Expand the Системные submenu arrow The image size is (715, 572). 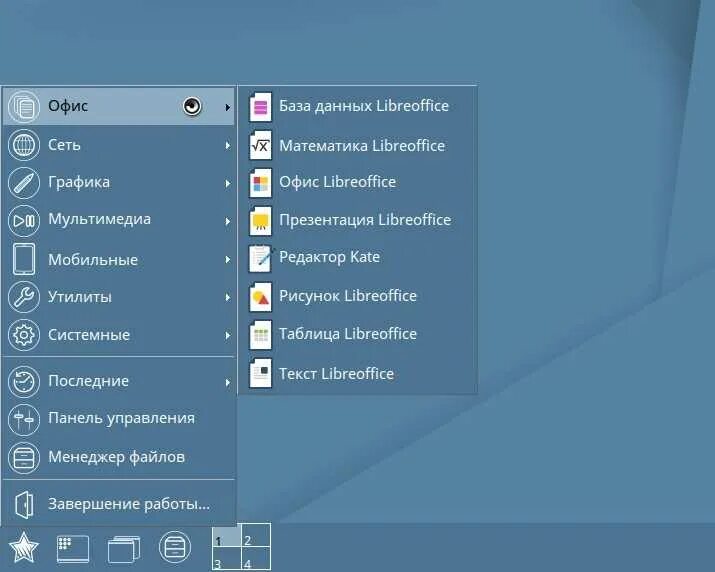tap(227, 336)
